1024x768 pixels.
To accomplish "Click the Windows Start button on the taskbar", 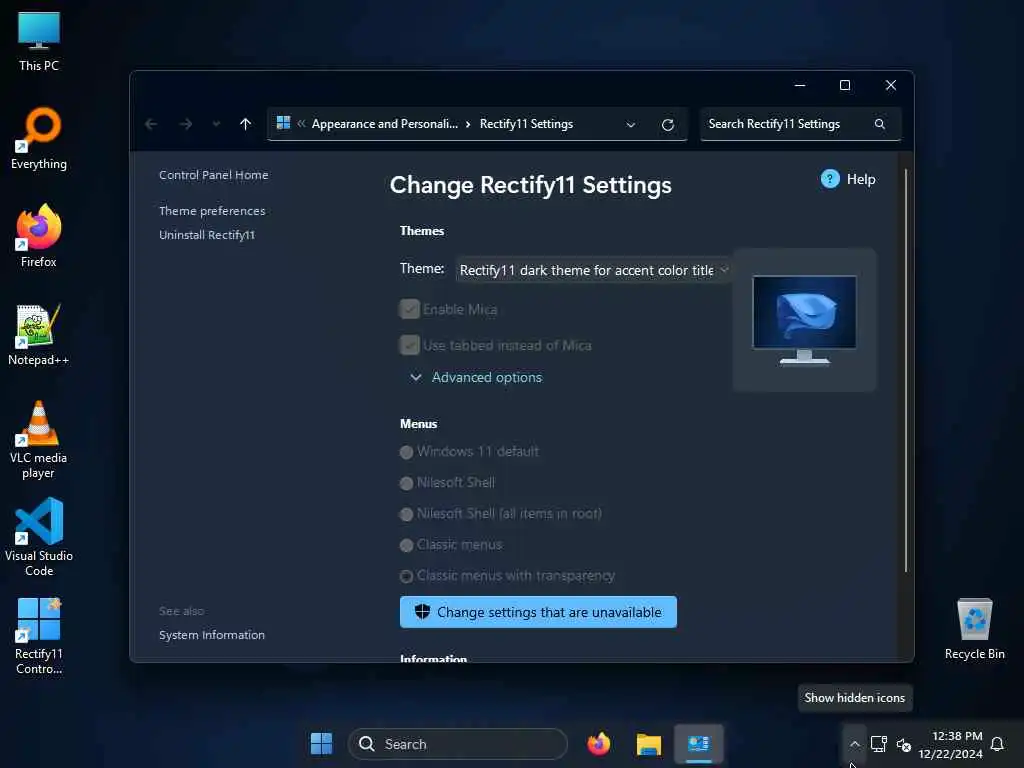I will coord(321,744).
